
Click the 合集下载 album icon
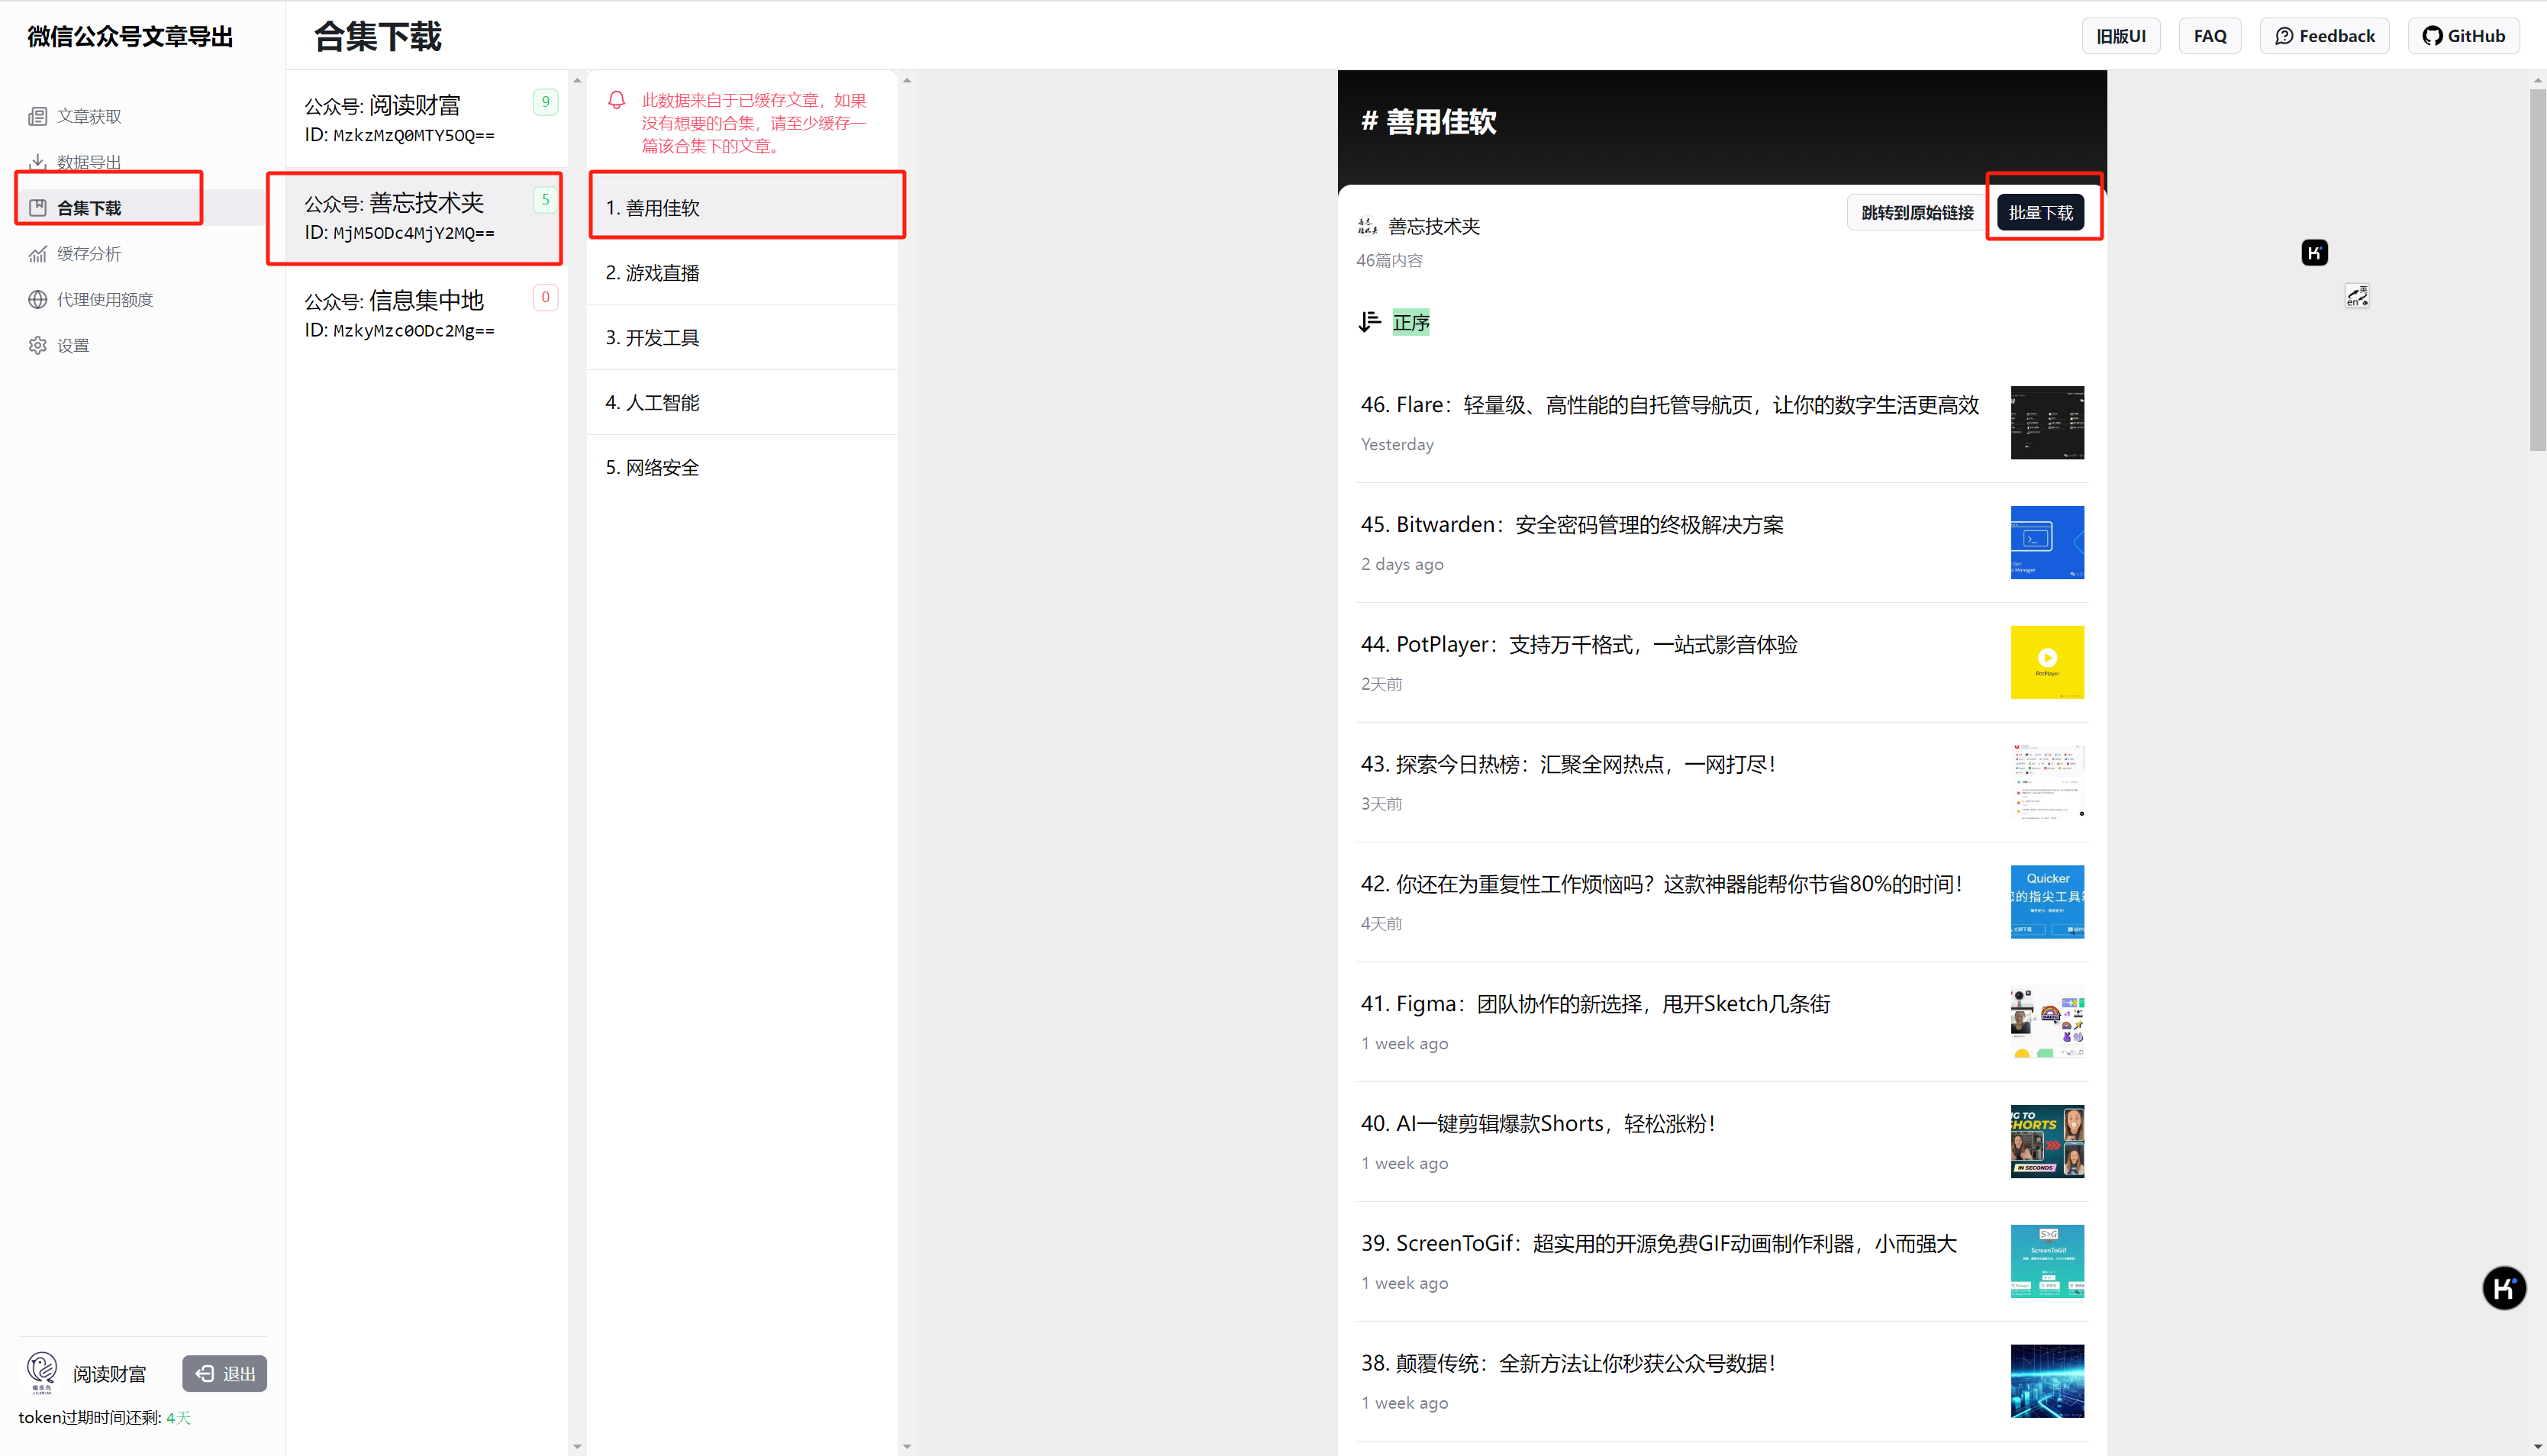click(x=38, y=208)
